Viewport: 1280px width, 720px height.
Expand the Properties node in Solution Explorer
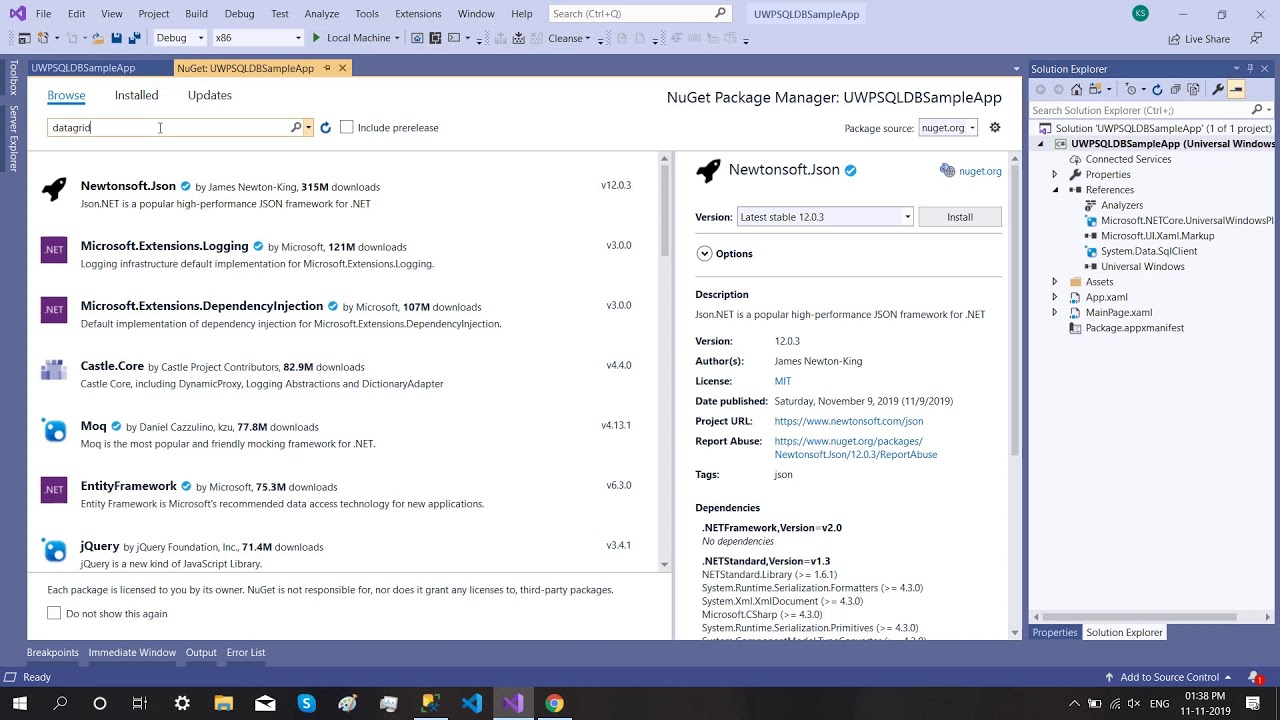[1054, 174]
